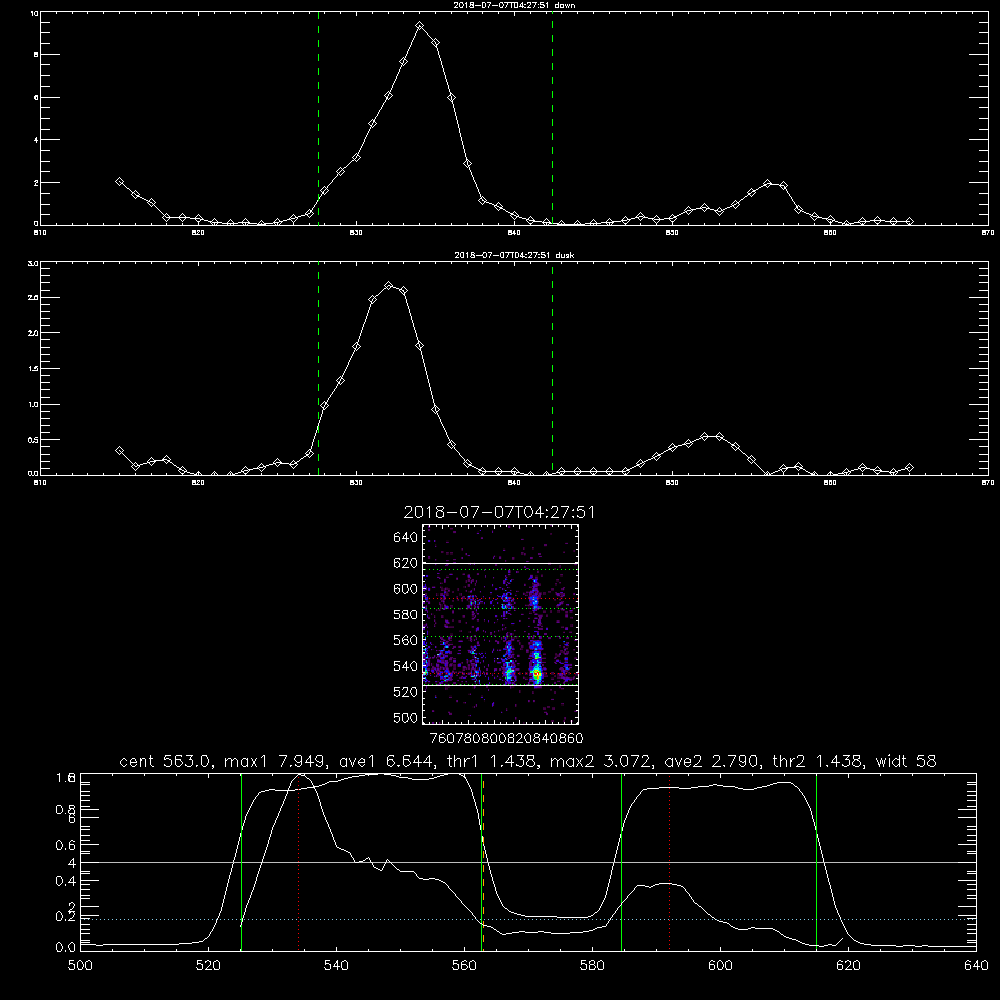The height and width of the screenshot is (1000, 1000).
Task: Click the '500' label on bottom plot x-axis
Action: coord(80,966)
